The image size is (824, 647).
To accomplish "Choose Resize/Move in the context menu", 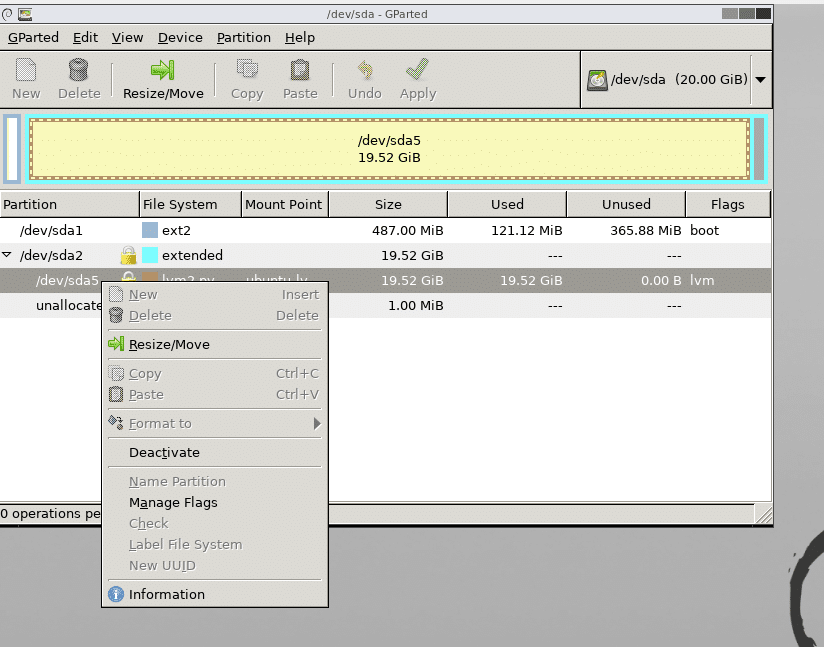I will (169, 344).
